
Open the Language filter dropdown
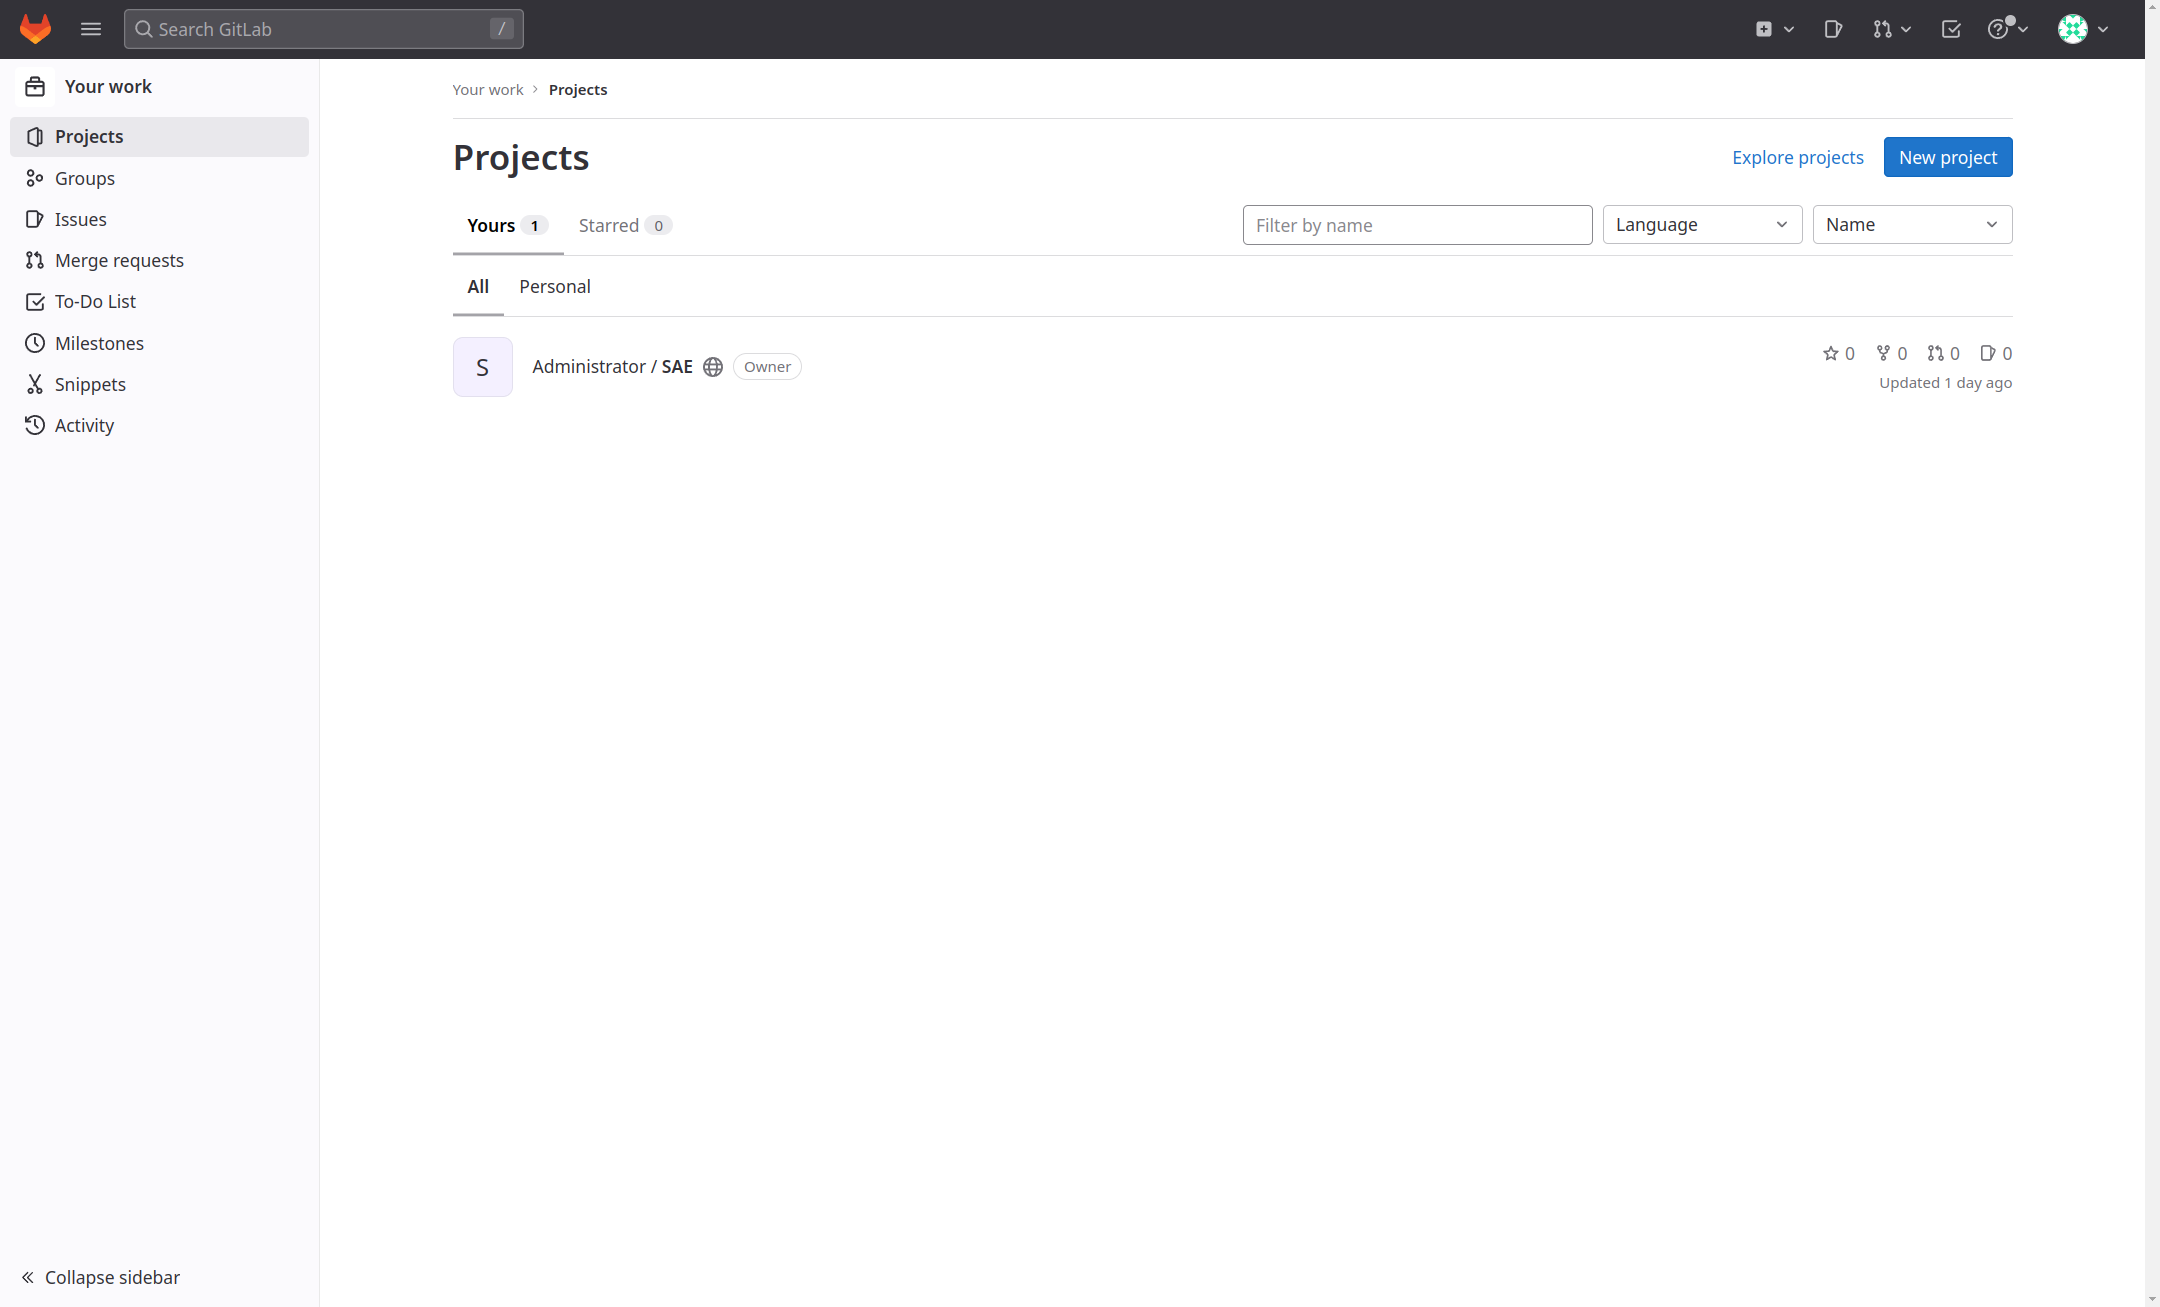[1702, 225]
